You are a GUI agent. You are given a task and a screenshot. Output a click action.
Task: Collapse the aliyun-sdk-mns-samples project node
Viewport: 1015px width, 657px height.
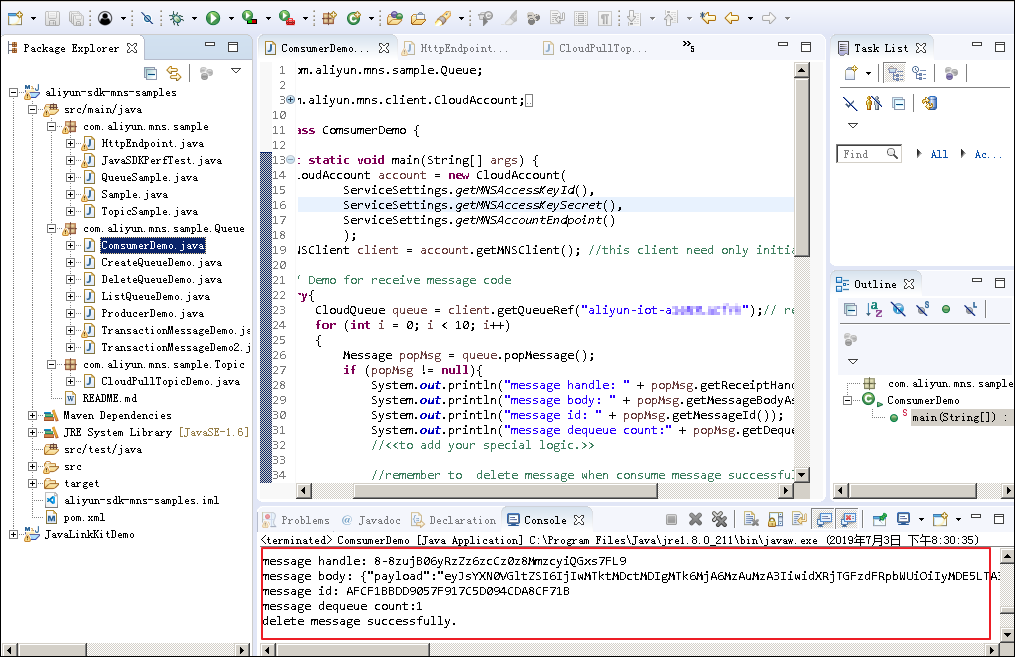pos(14,93)
